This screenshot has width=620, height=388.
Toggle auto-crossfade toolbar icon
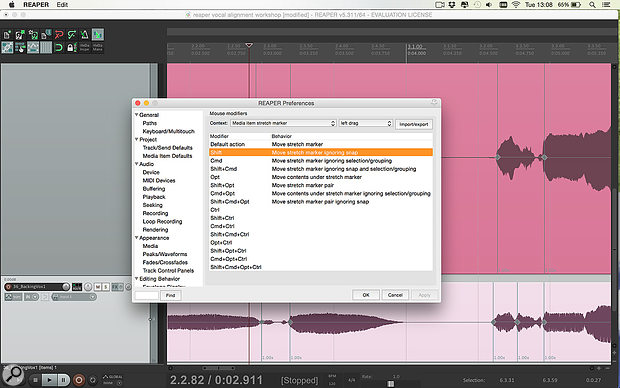pyautogui.click(x=98, y=35)
